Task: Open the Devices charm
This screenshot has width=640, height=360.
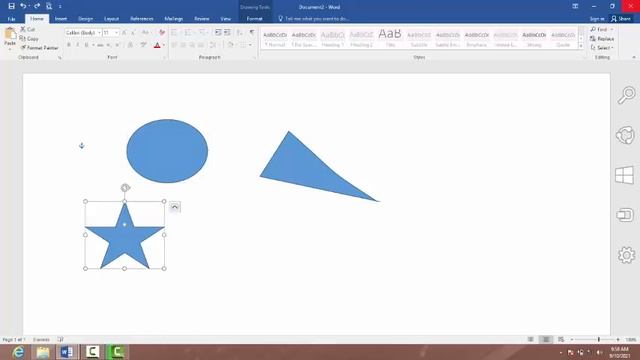Action: pyautogui.click(x=625, y=215)
